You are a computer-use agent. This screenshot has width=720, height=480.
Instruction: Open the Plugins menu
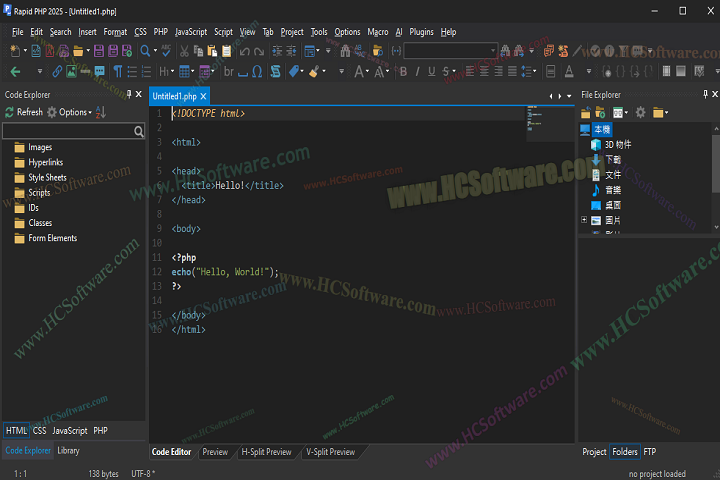pos(421,32)
